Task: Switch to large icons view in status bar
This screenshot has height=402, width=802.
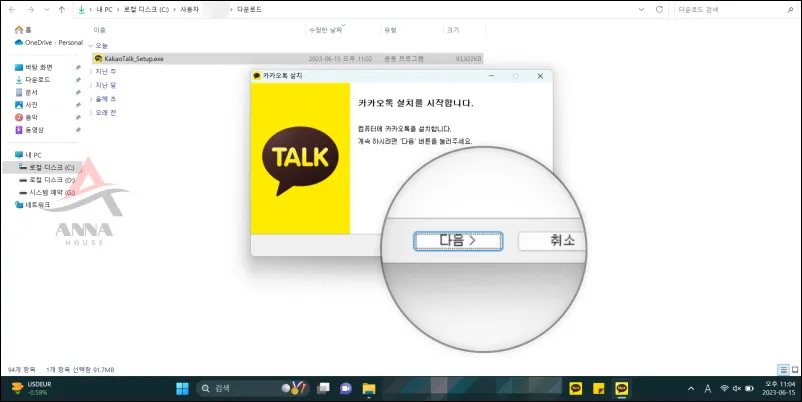Action: pos(795,369)
